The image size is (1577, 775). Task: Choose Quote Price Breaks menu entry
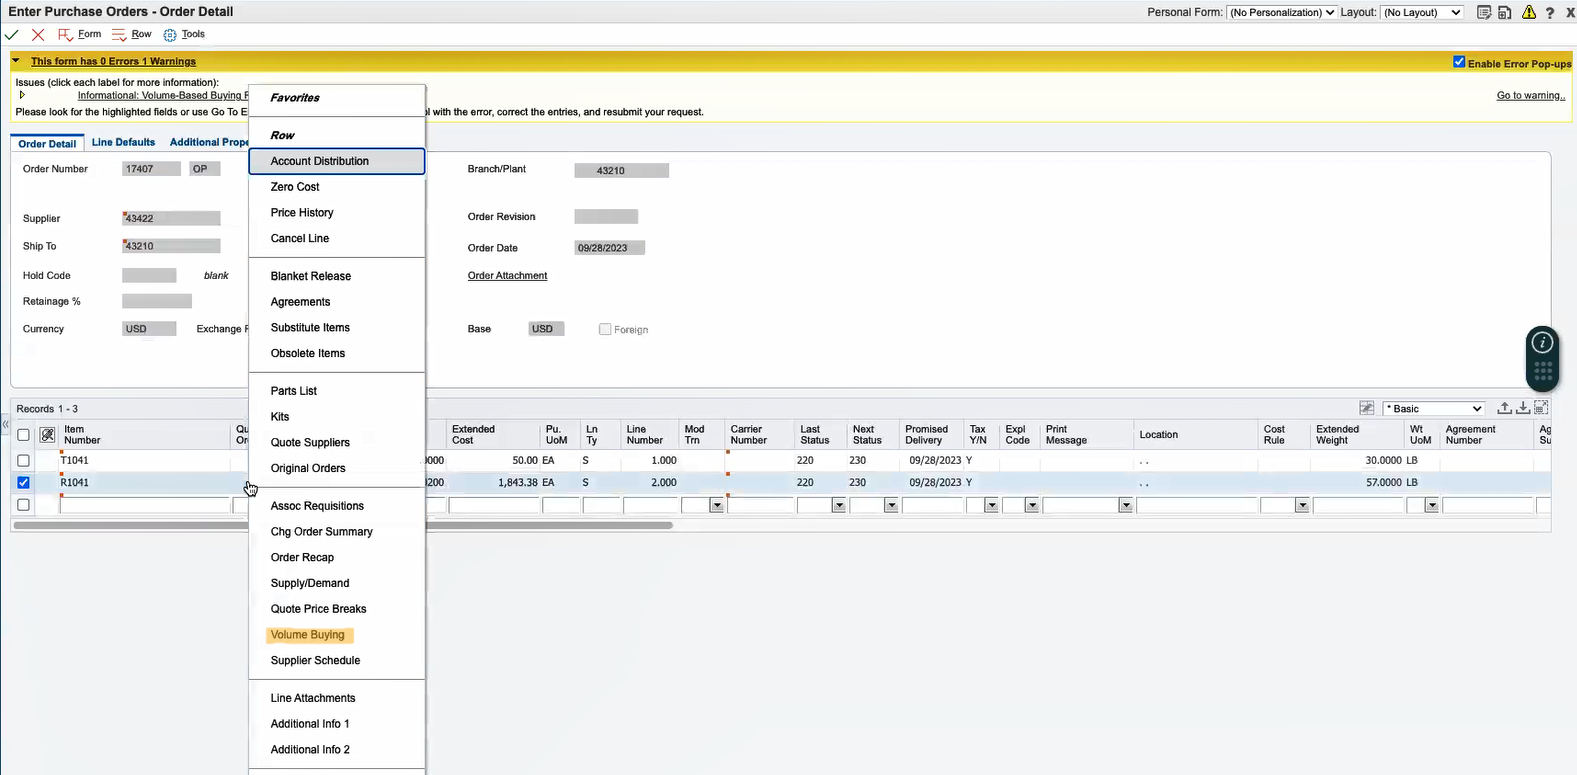337,609
